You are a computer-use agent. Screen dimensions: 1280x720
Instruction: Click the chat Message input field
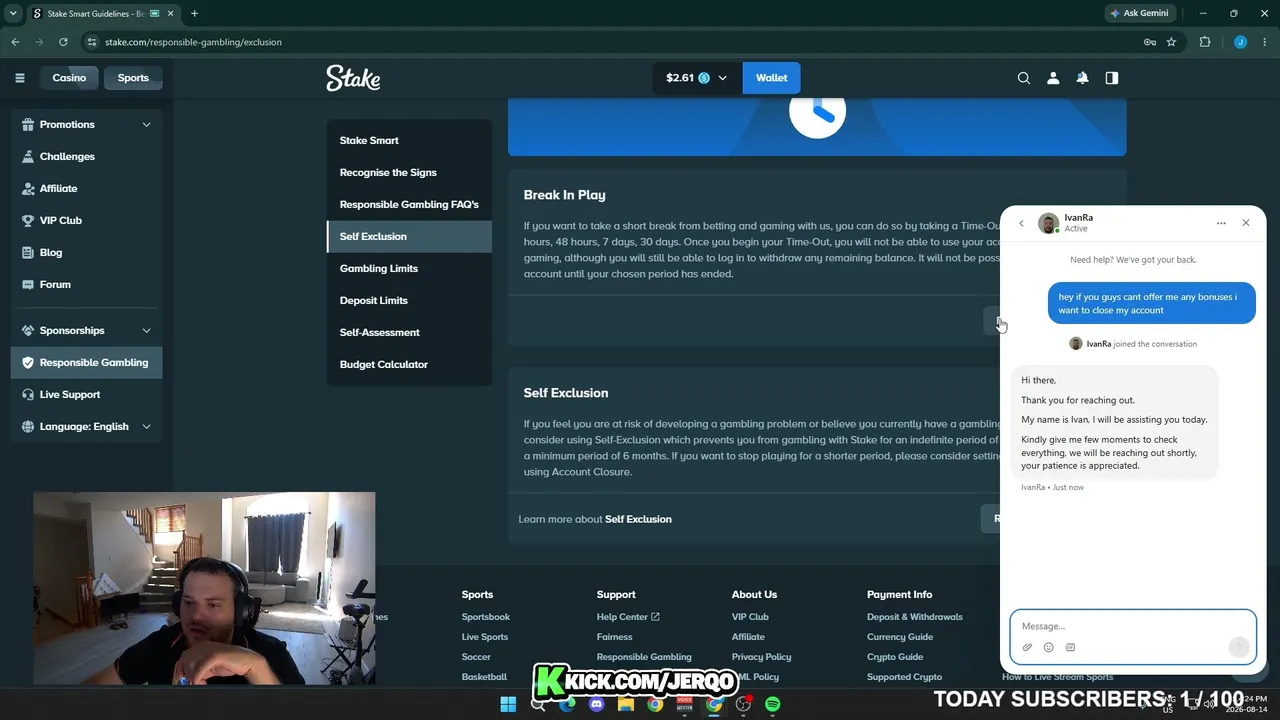1133,626
